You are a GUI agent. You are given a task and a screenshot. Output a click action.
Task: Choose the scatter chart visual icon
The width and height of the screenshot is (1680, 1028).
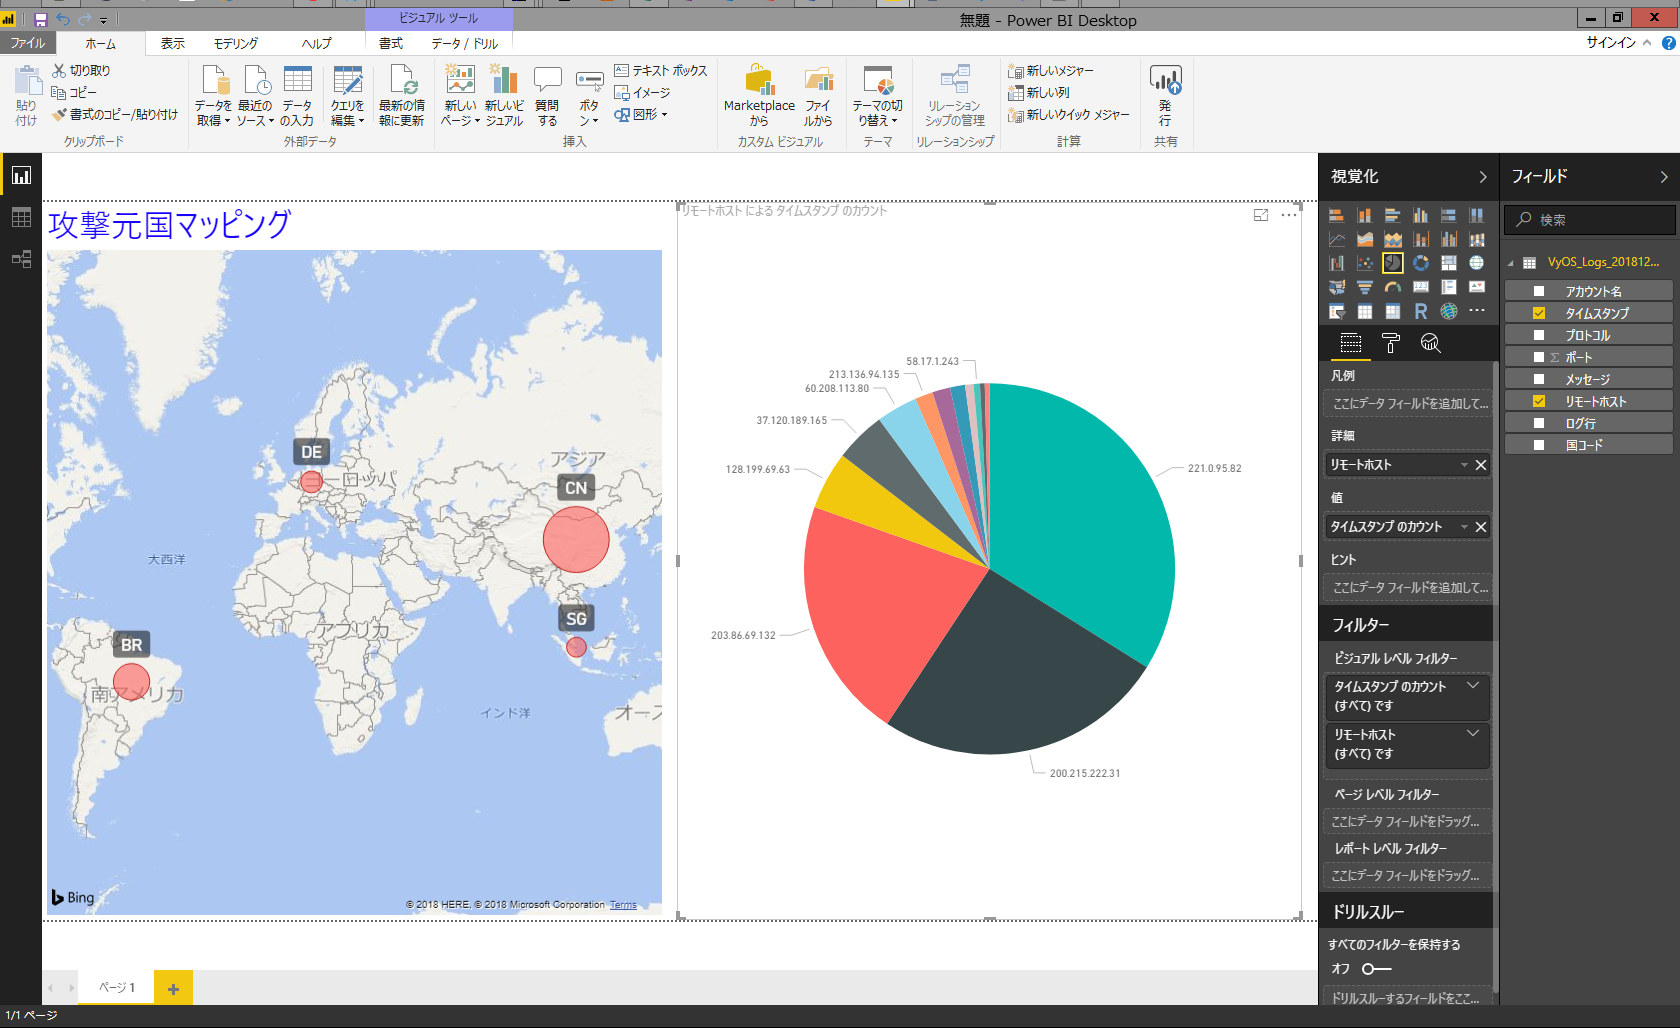click(x=1365, y=263)
